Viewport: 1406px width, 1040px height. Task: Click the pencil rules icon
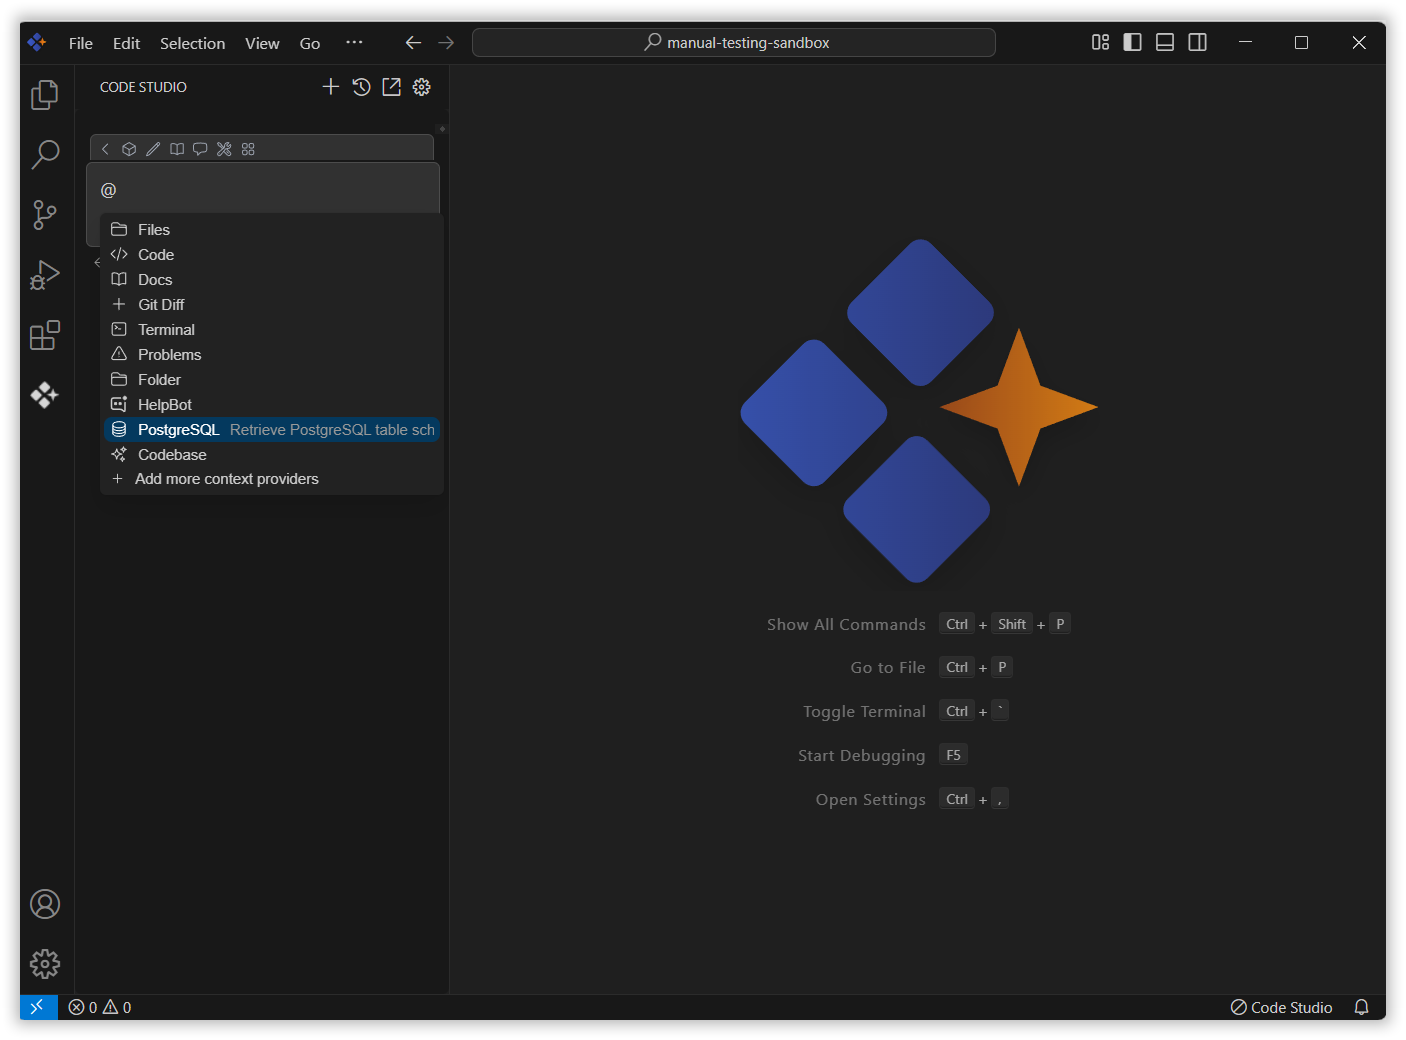(x=153, y=149)
